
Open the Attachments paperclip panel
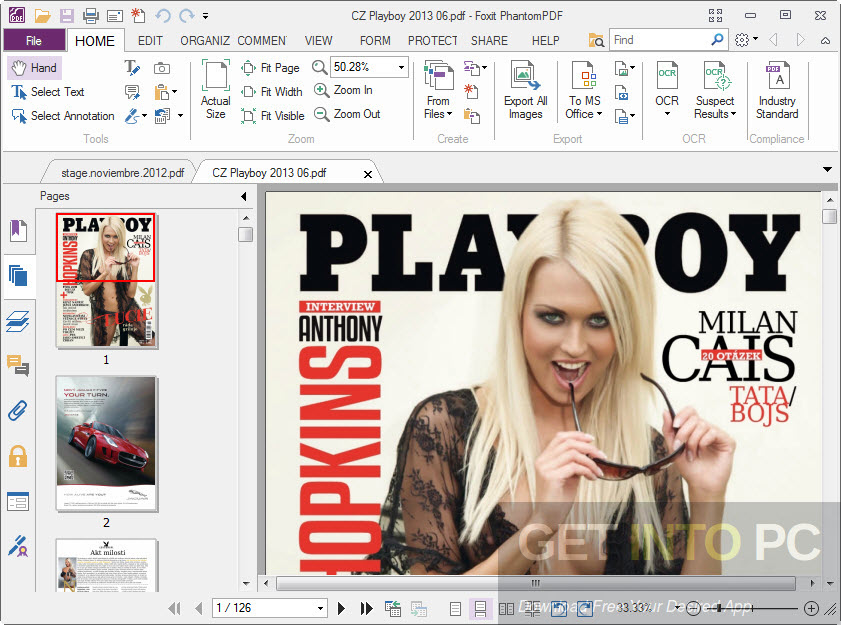coord(18,411)
